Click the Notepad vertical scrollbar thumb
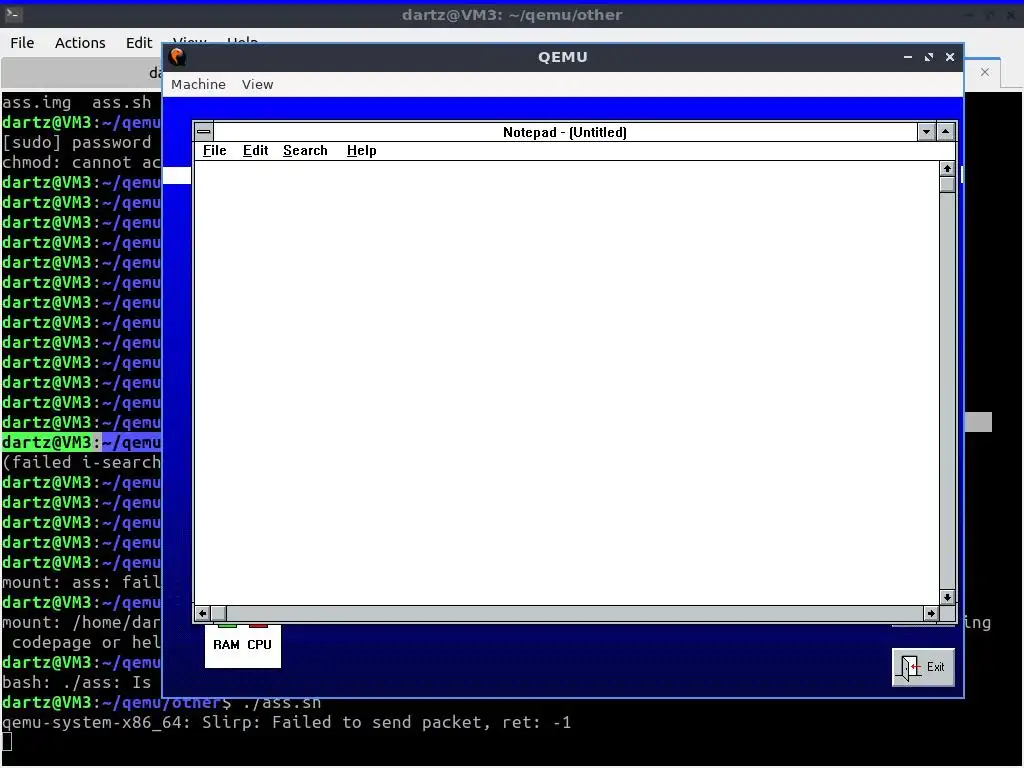The image size is (1024, 768). point(947,184)
